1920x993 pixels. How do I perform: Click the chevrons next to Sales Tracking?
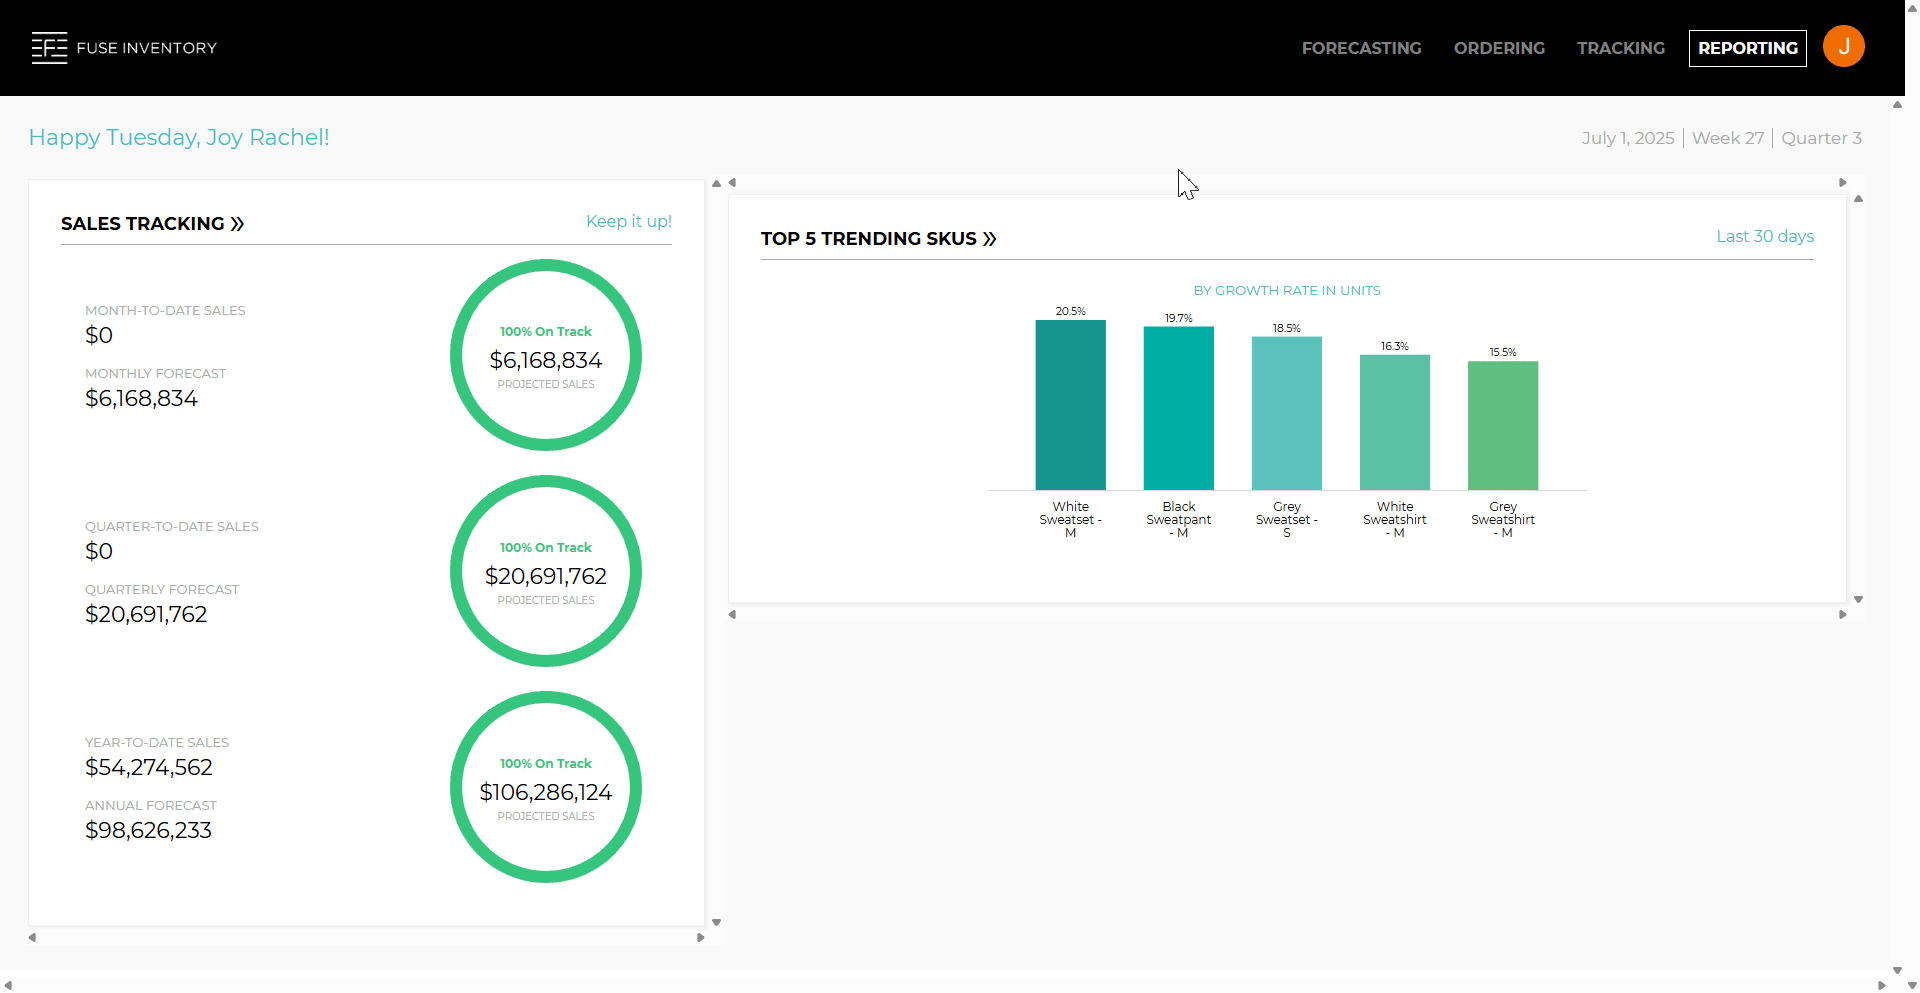[x=238, y=224]
